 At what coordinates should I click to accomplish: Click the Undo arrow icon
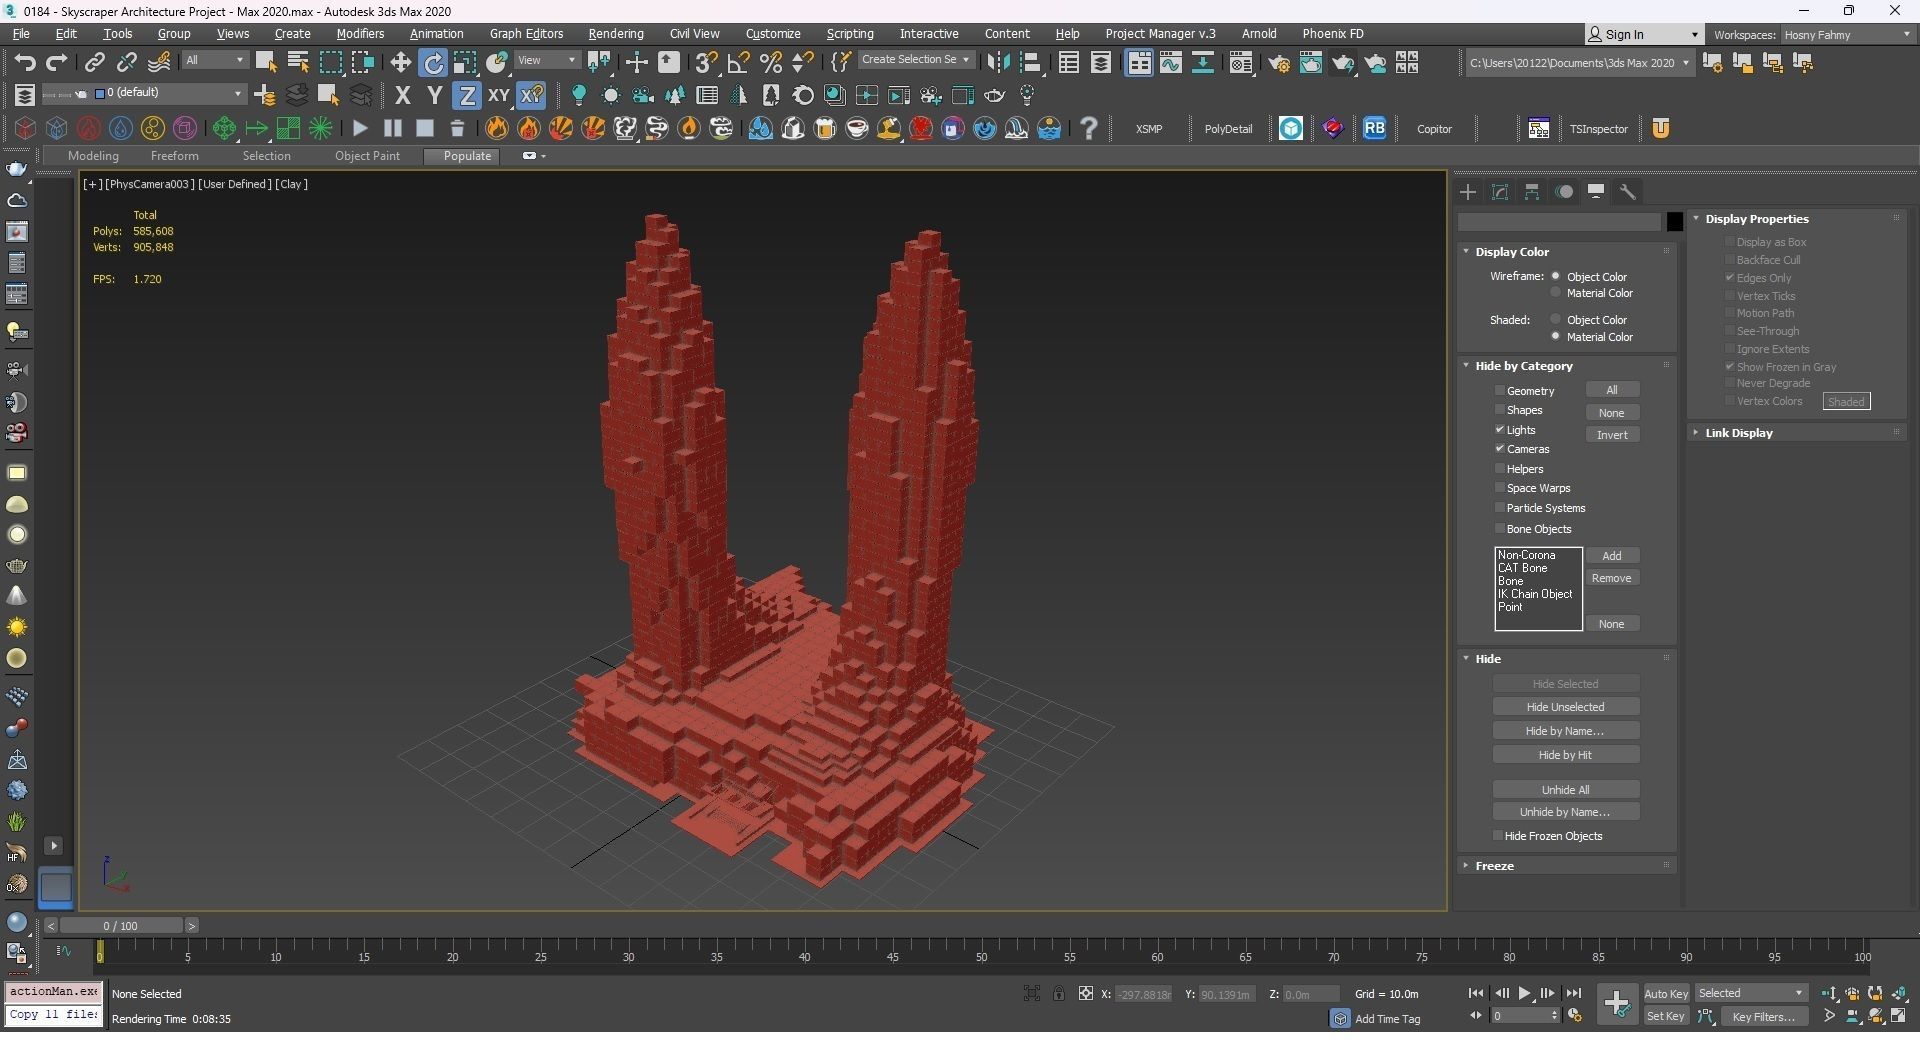[24, 63]
